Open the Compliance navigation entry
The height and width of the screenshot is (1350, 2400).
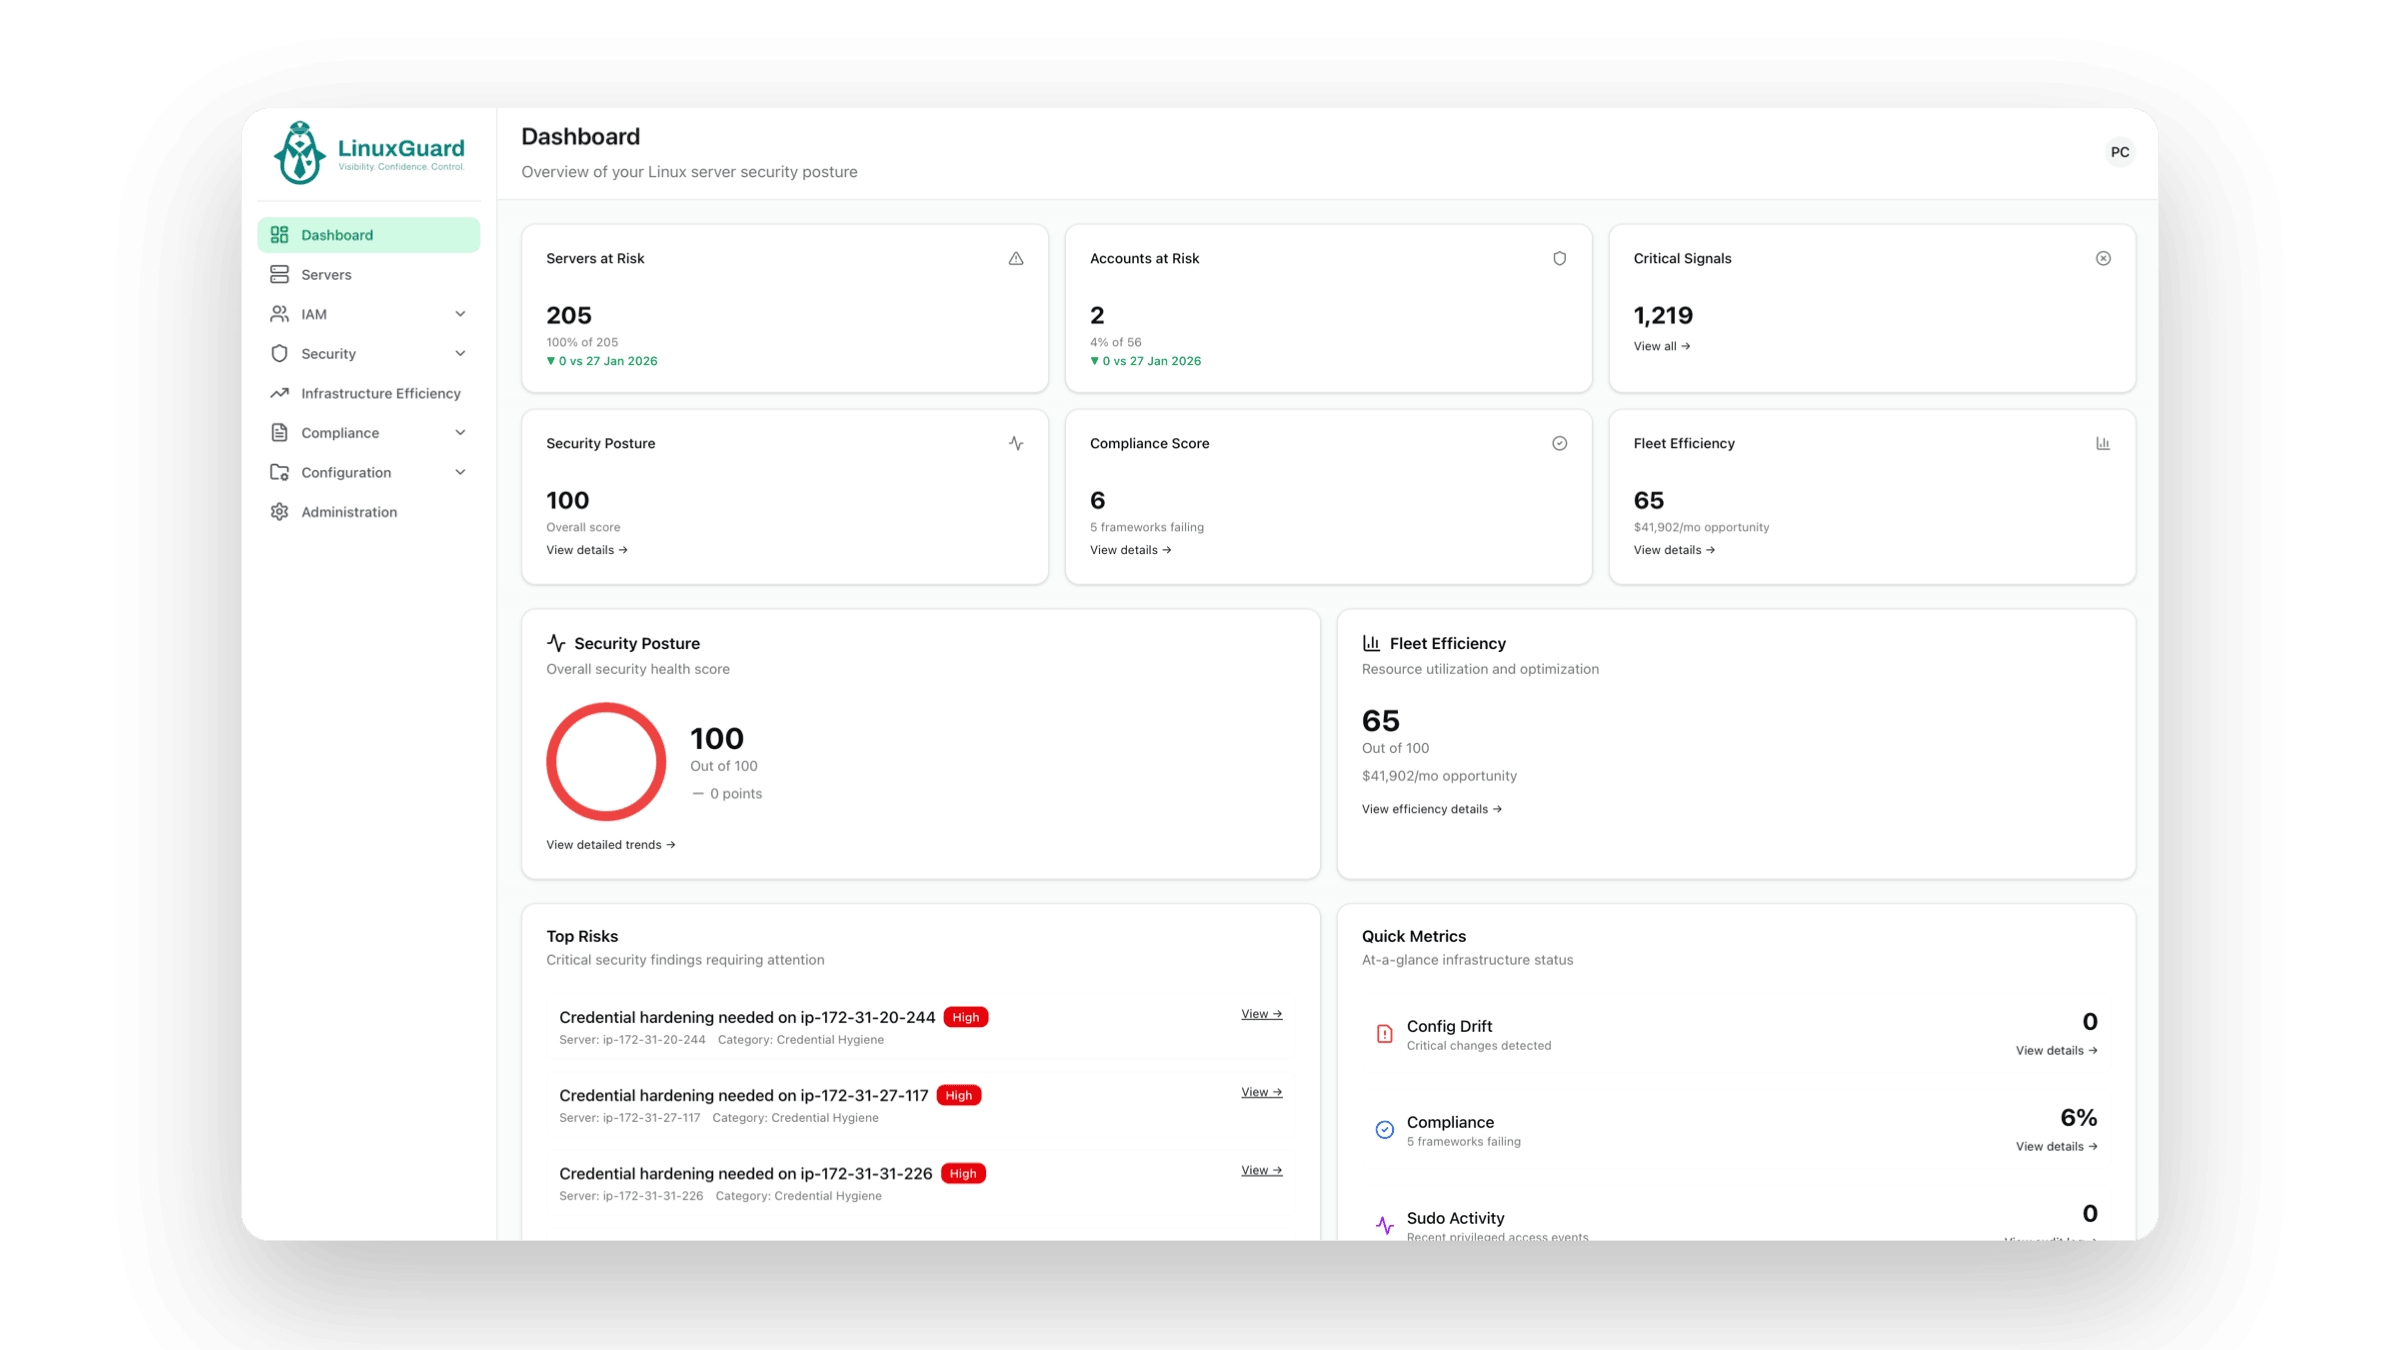pyautogui.click(x=341, y=432)
